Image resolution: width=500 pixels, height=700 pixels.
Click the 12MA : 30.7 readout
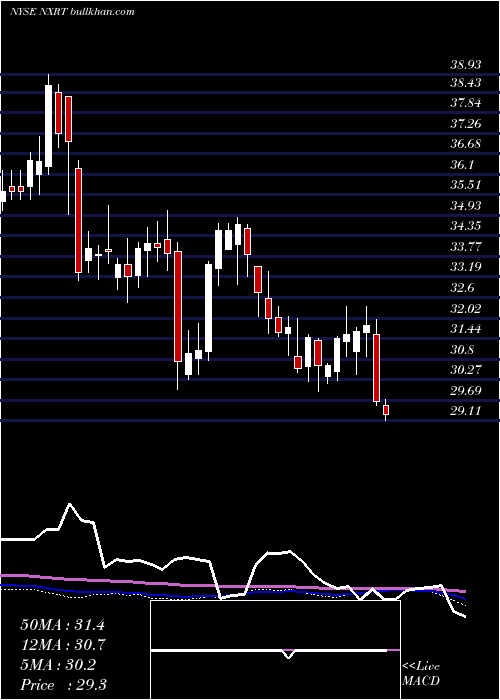[62, 645]
